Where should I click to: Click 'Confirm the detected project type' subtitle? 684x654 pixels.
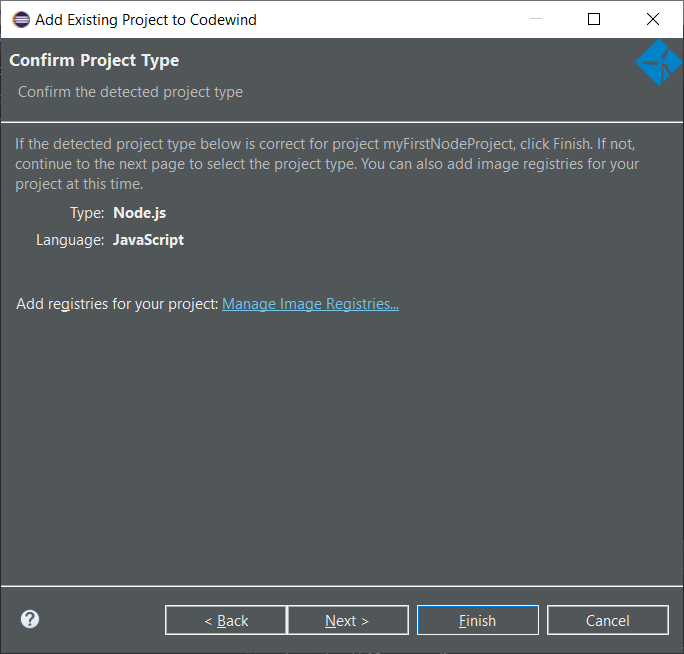point(130,92)
